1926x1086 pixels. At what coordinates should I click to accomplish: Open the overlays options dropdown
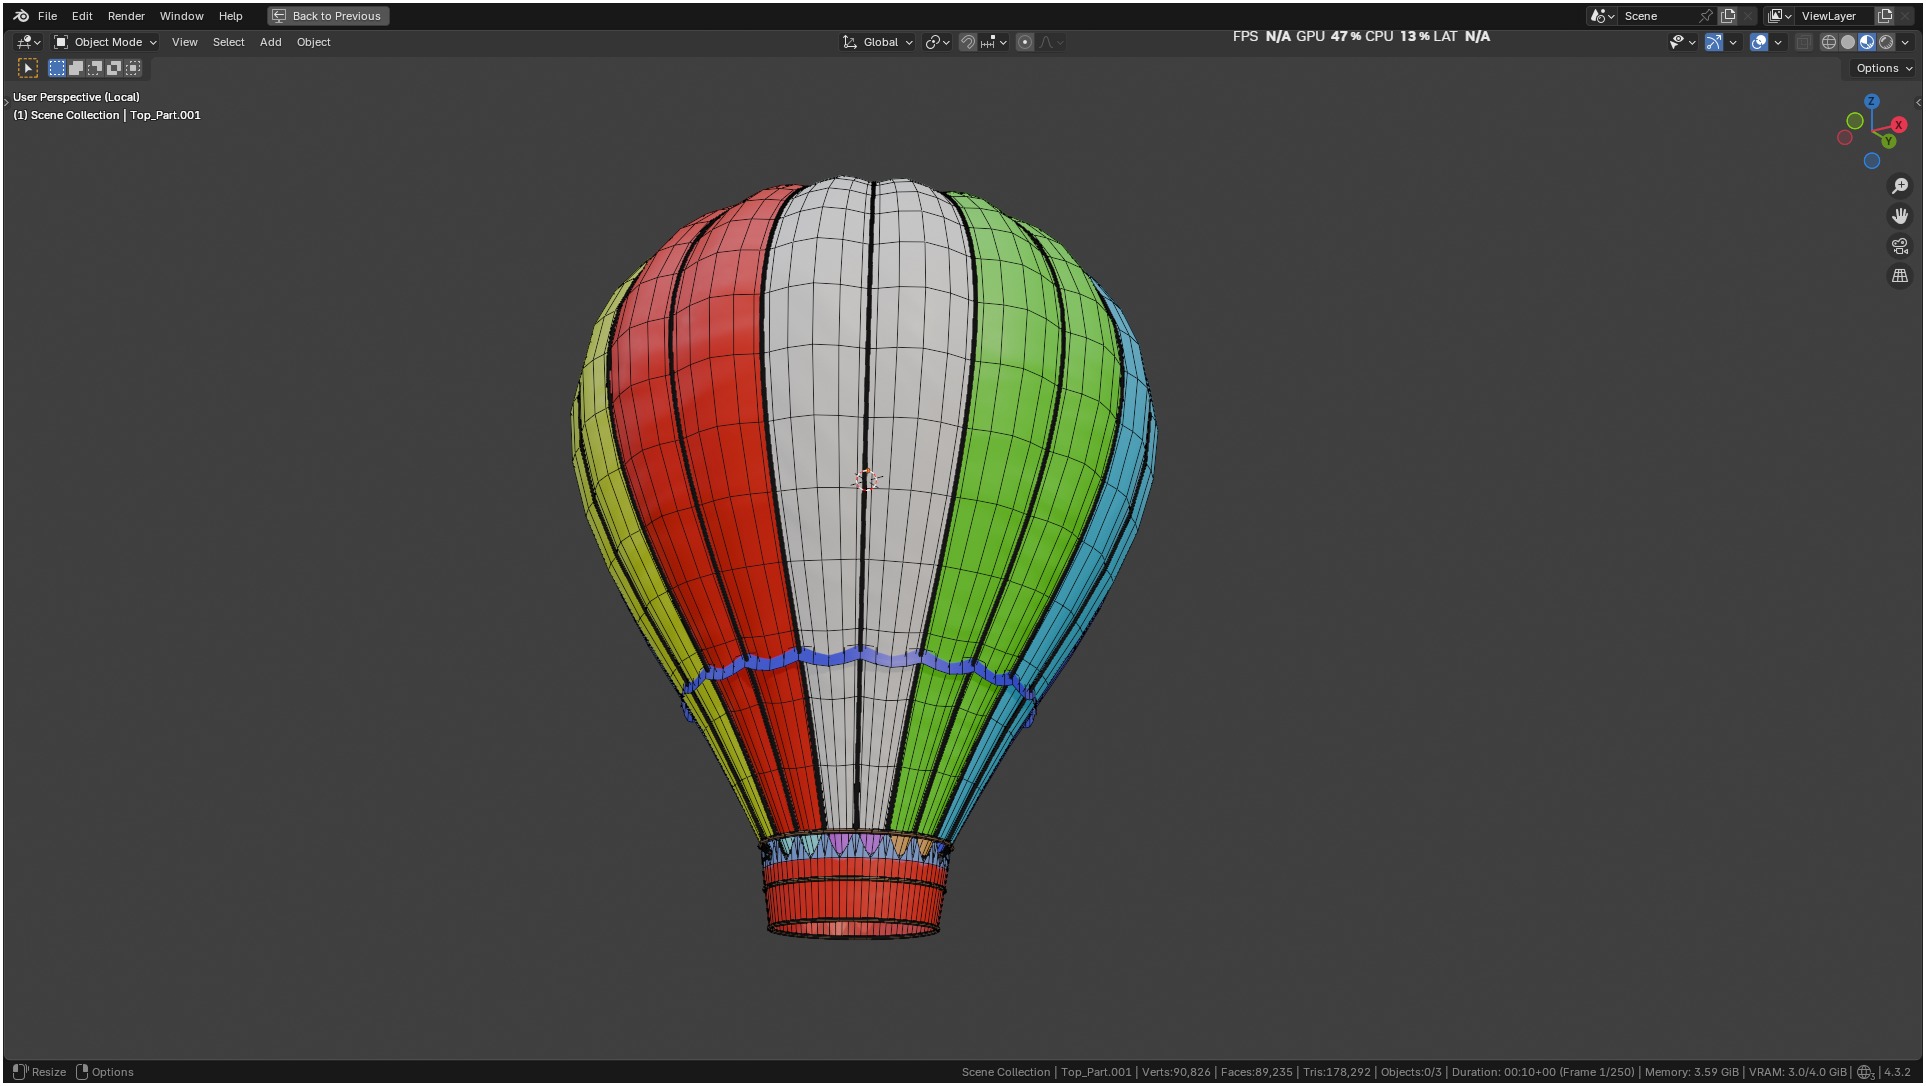pos(1778,42)
